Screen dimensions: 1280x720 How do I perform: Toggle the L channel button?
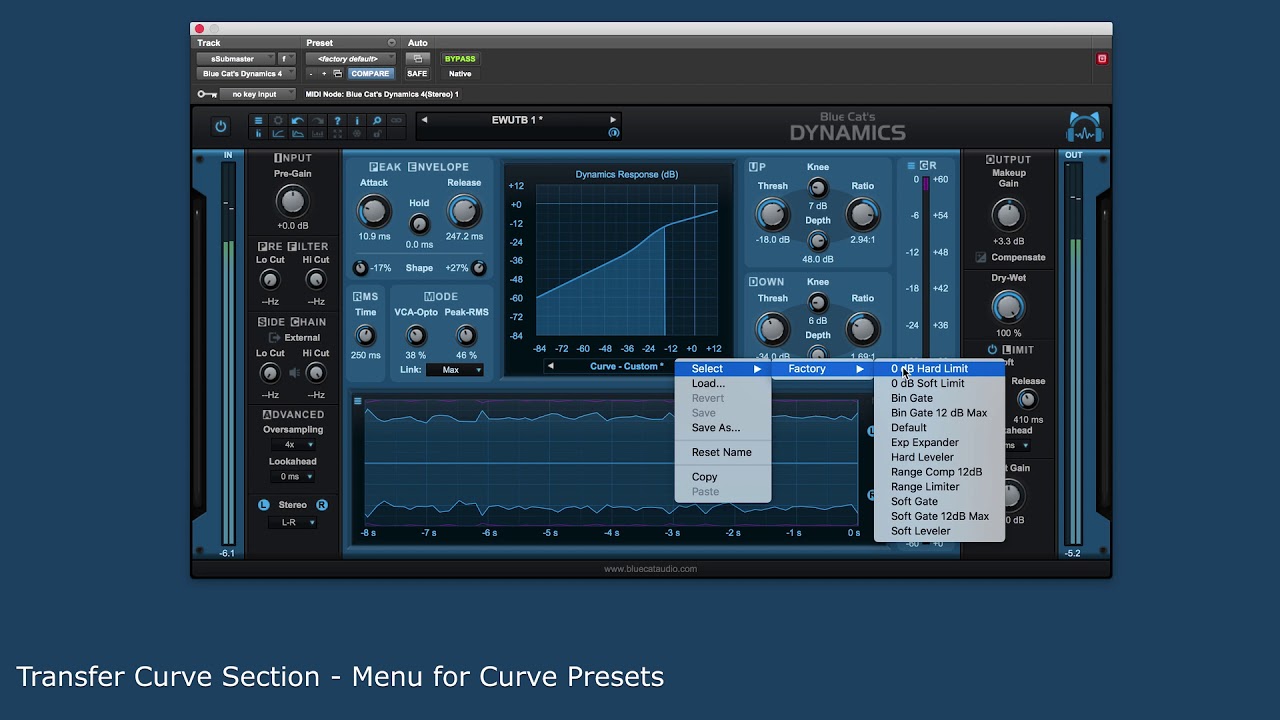click(263, 505)
